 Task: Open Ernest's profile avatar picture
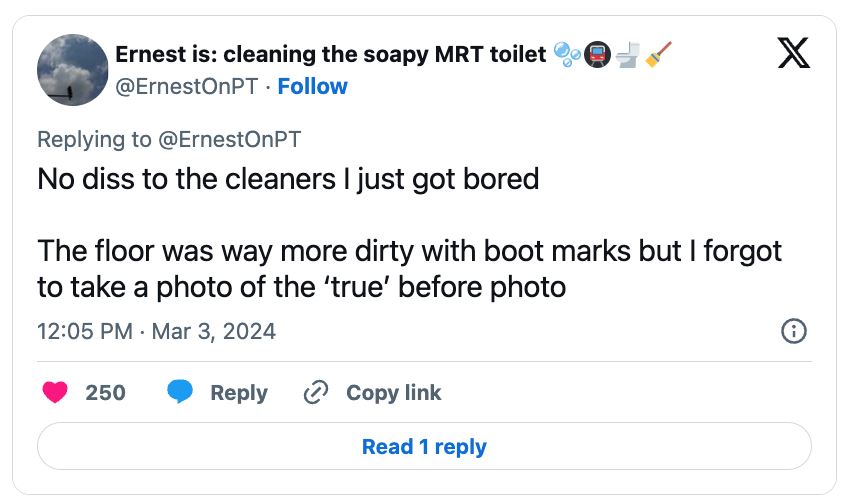(71, 70)
